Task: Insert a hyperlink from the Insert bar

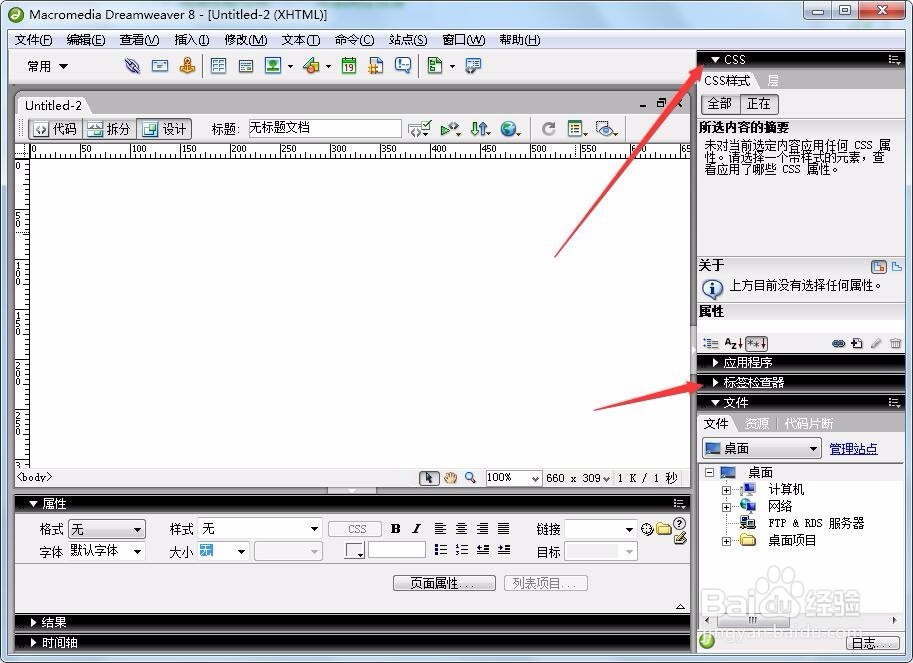Action: [132, 66]
